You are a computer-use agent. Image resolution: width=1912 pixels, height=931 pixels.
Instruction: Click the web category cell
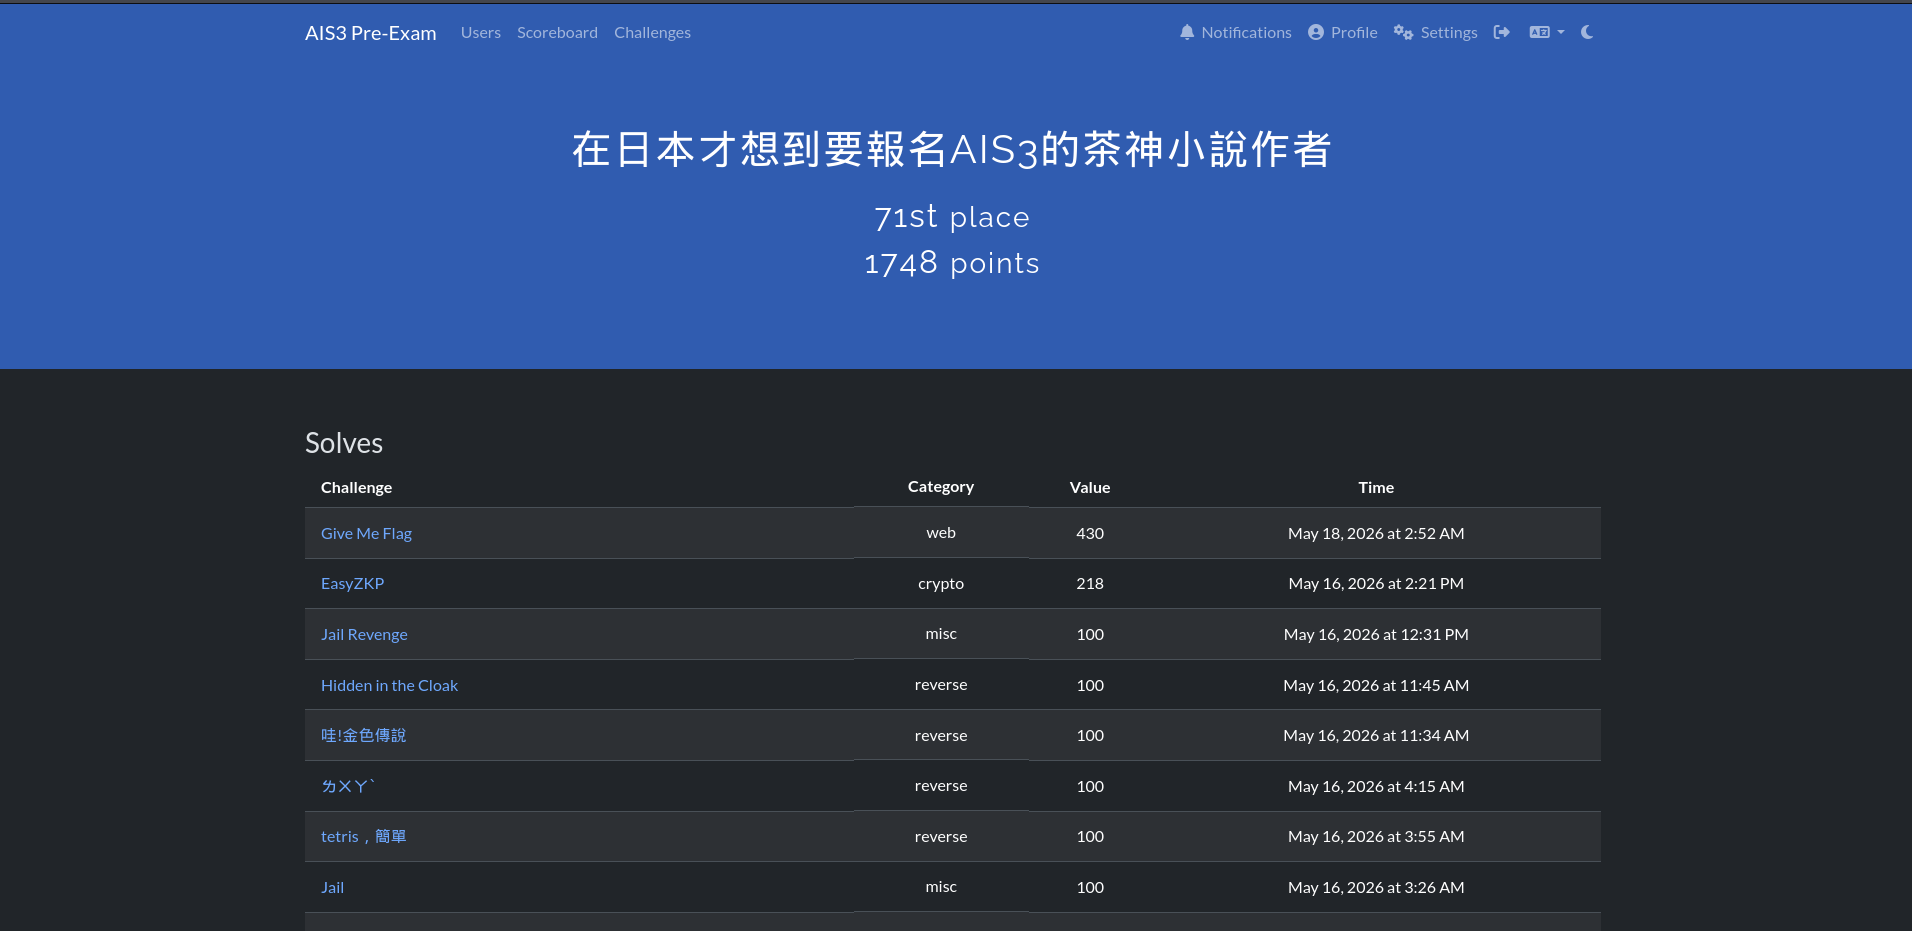941,533
